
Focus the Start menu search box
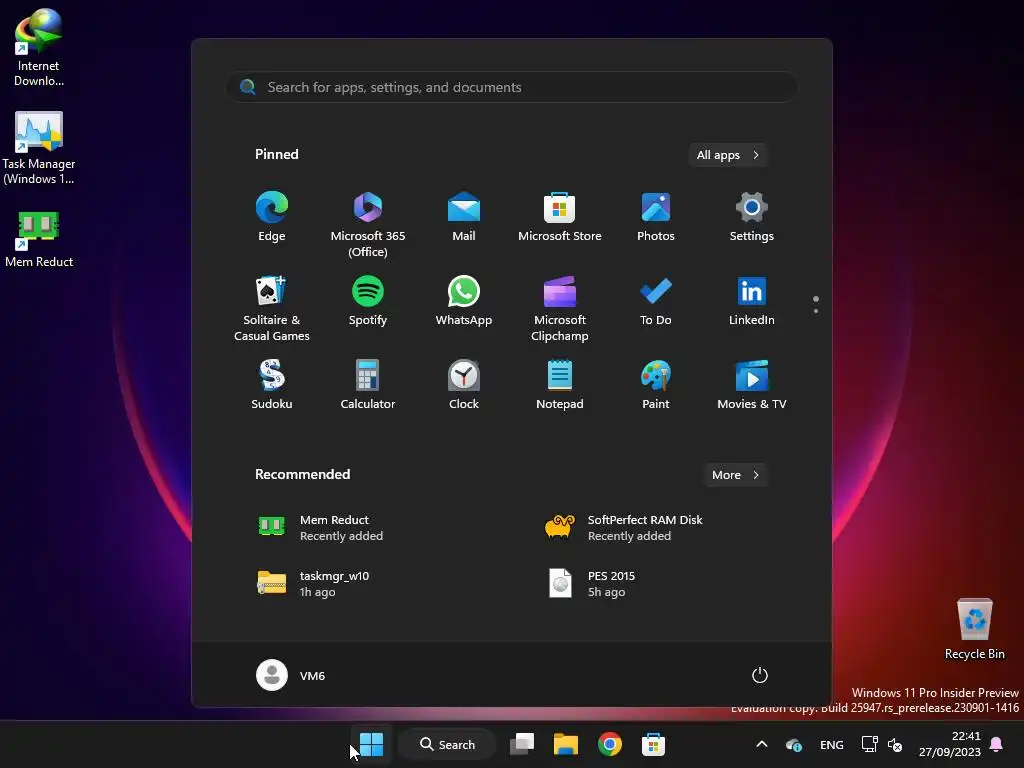tap(512, 87)
